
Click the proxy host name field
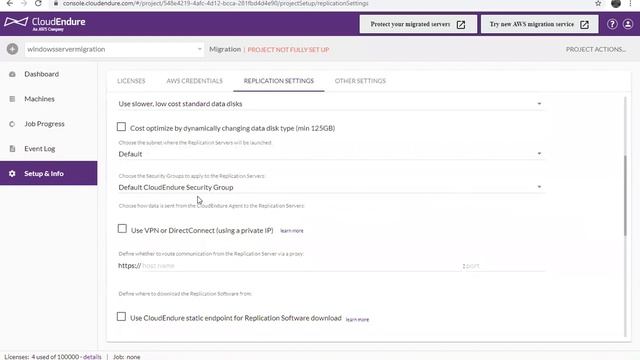click(x=300, y=266)
